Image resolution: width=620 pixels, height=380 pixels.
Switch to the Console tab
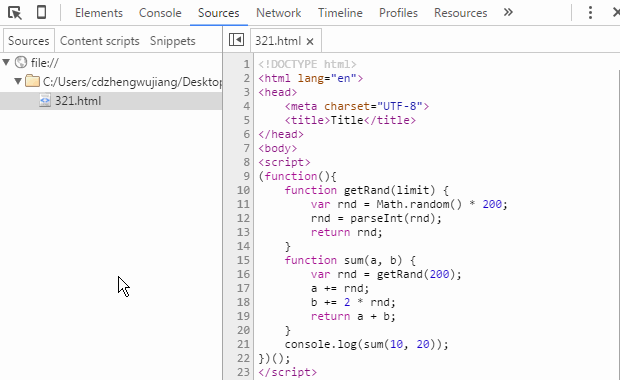pos(160,13)
